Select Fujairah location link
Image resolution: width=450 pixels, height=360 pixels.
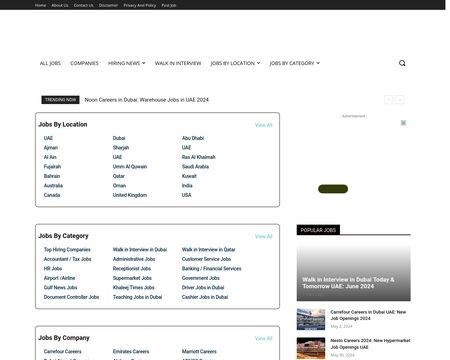point(52,167)
